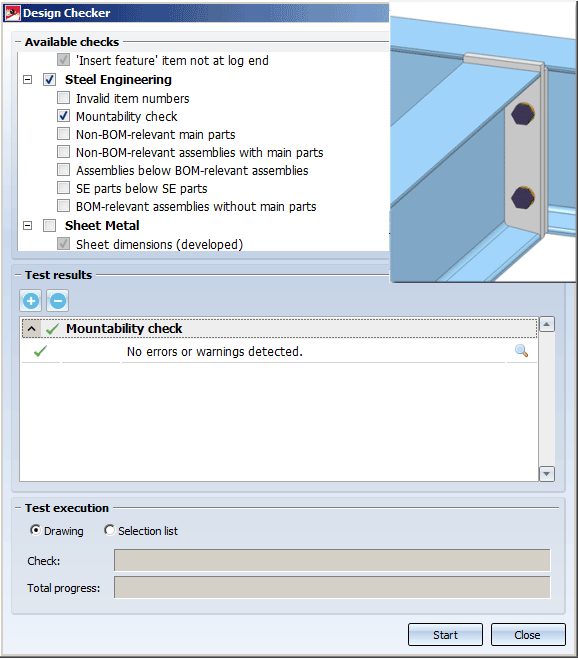Click the 3D beam connection preview image
The height and width of the screenshot is (660, 578).
(x=483, y=143)
